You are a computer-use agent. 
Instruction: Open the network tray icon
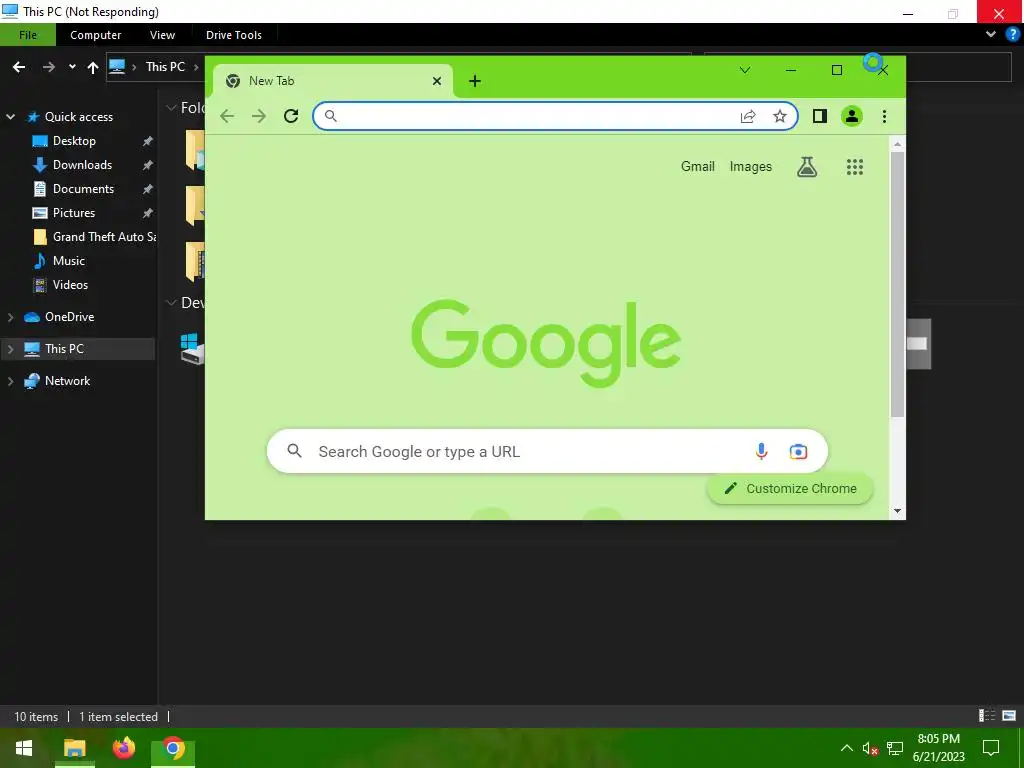pyautogui.click(x=895, y=748)
